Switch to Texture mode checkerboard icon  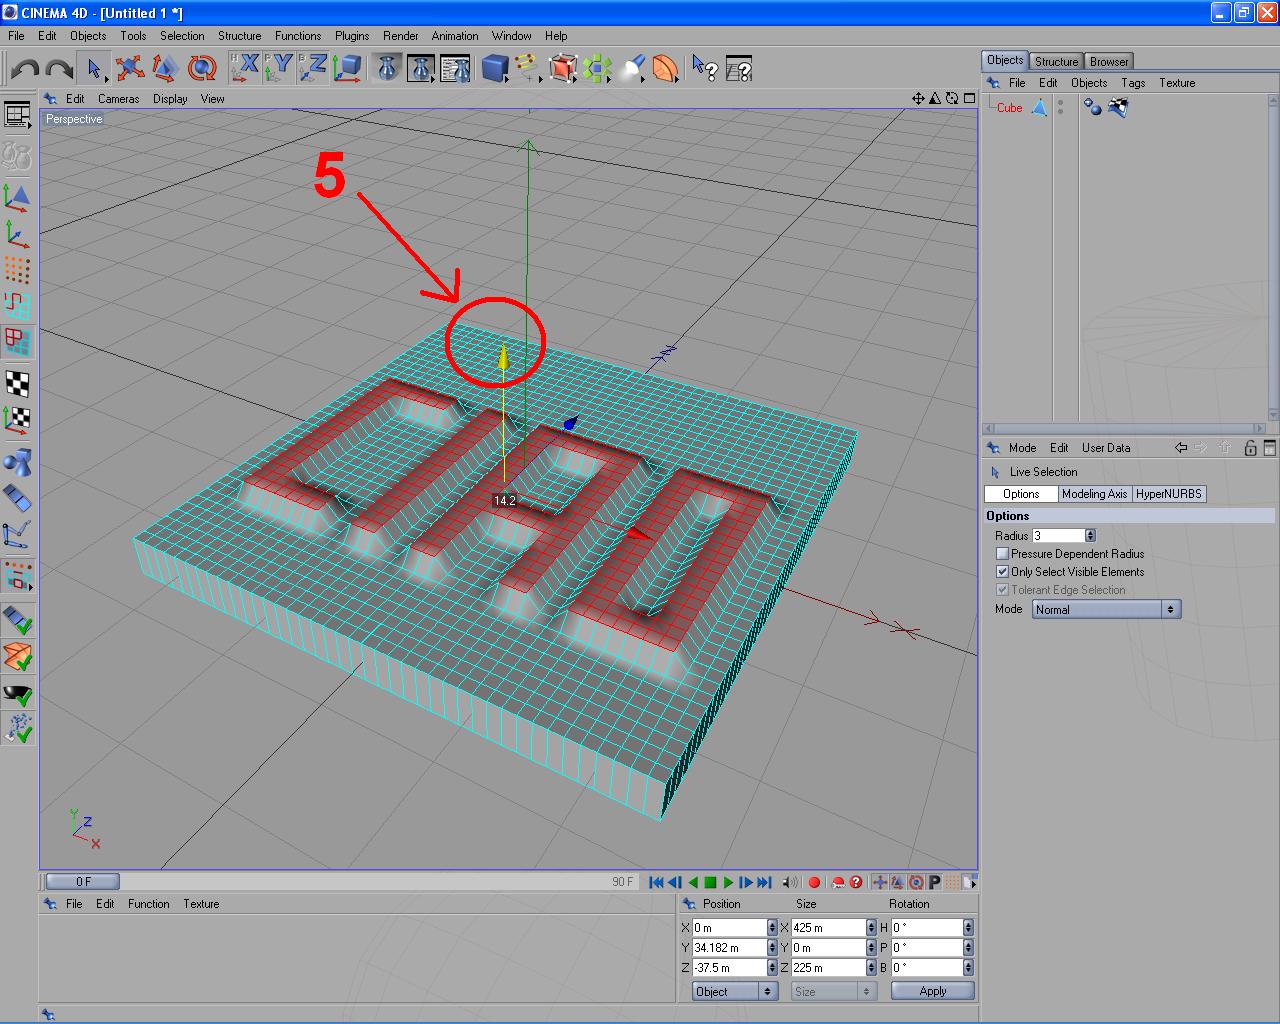(x=17, y=383)
